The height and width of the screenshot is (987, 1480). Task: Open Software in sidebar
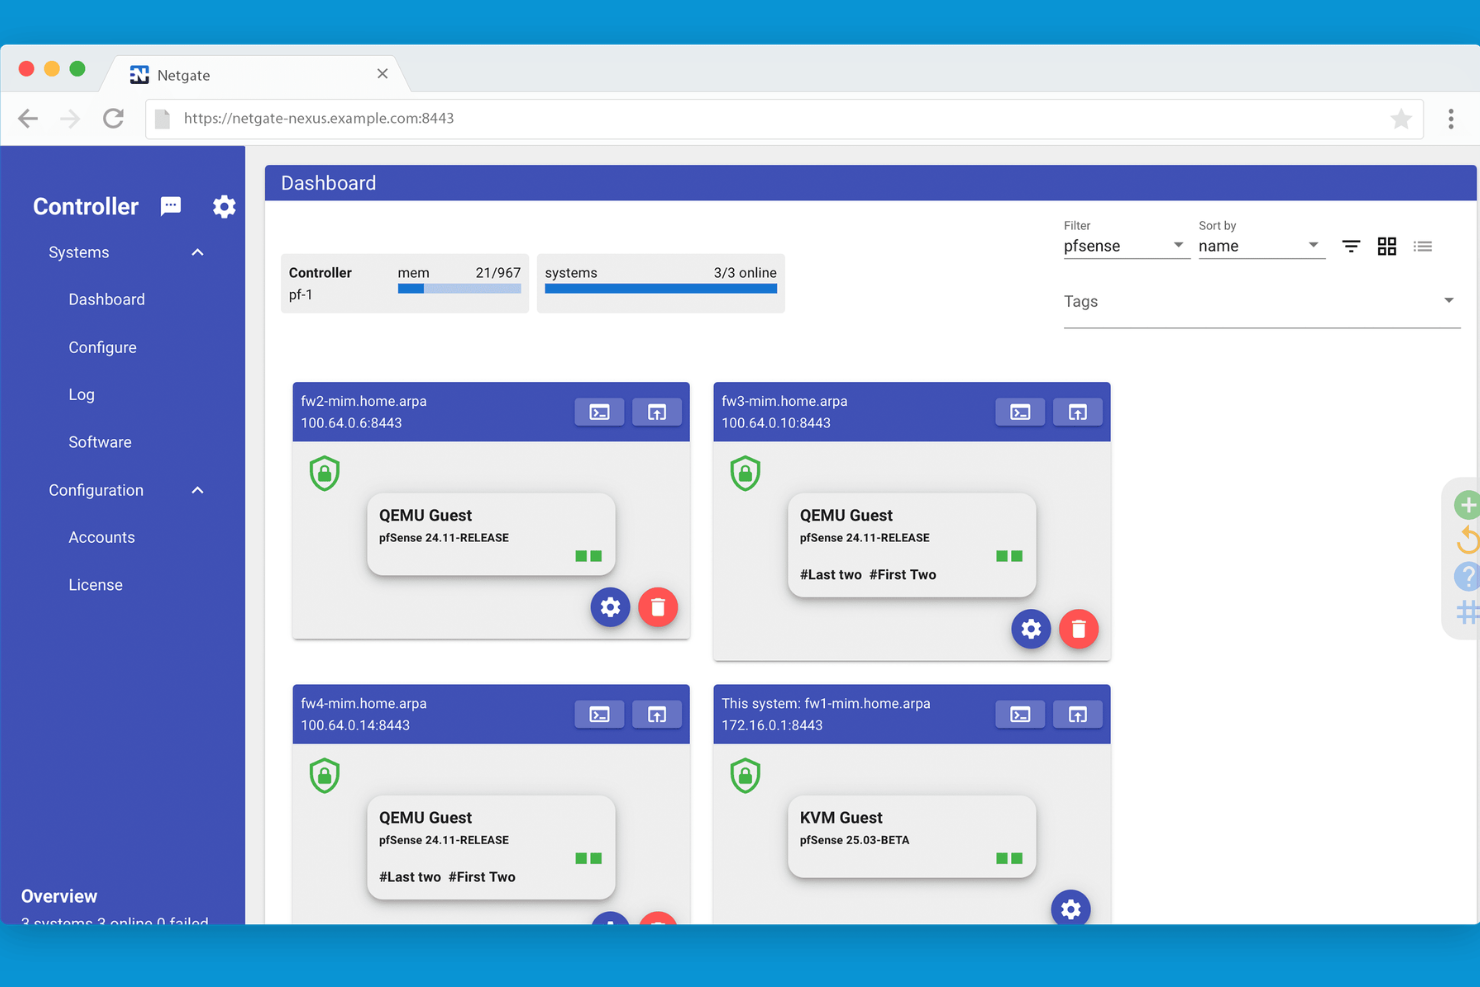tap(100, 442)
